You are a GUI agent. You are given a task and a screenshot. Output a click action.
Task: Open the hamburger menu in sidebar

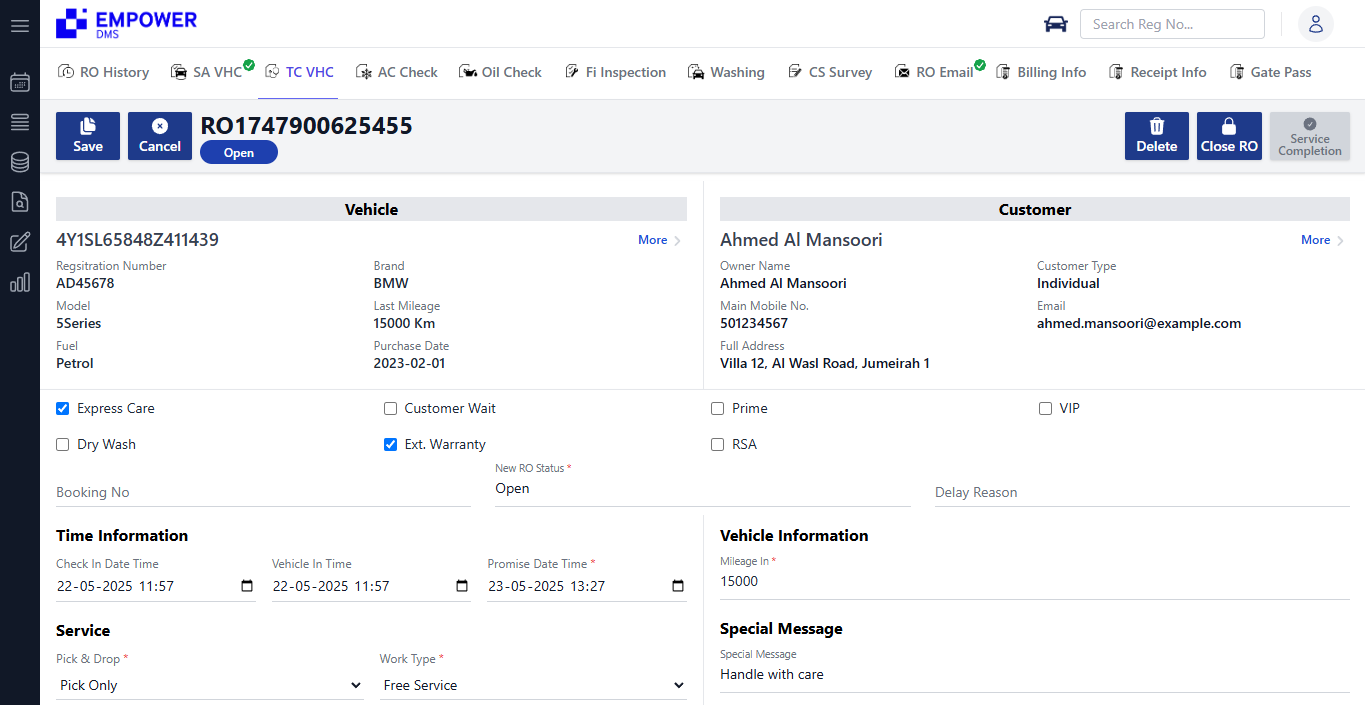[20, 26]
